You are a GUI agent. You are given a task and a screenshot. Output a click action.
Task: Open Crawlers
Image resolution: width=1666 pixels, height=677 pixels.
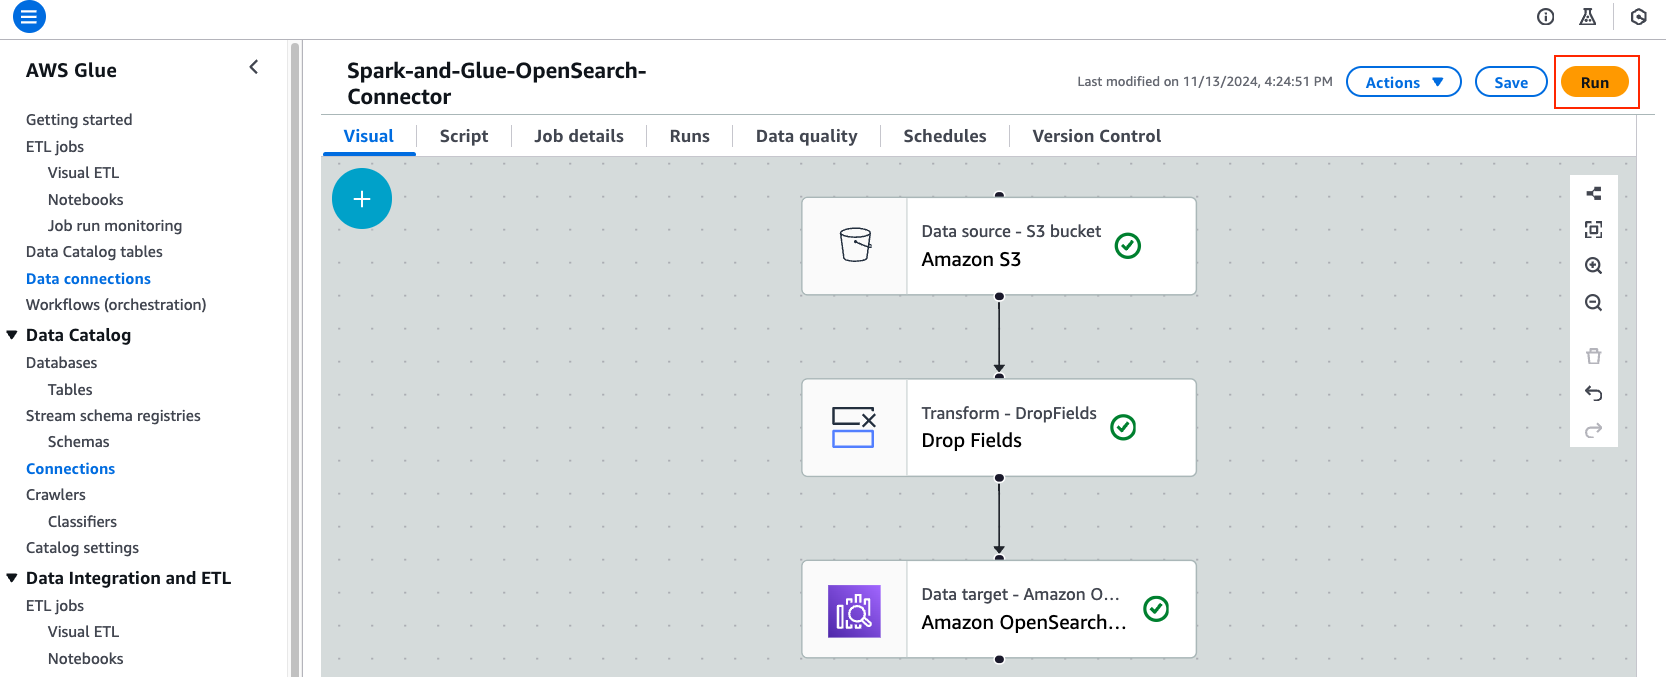(x=56, y=495)
